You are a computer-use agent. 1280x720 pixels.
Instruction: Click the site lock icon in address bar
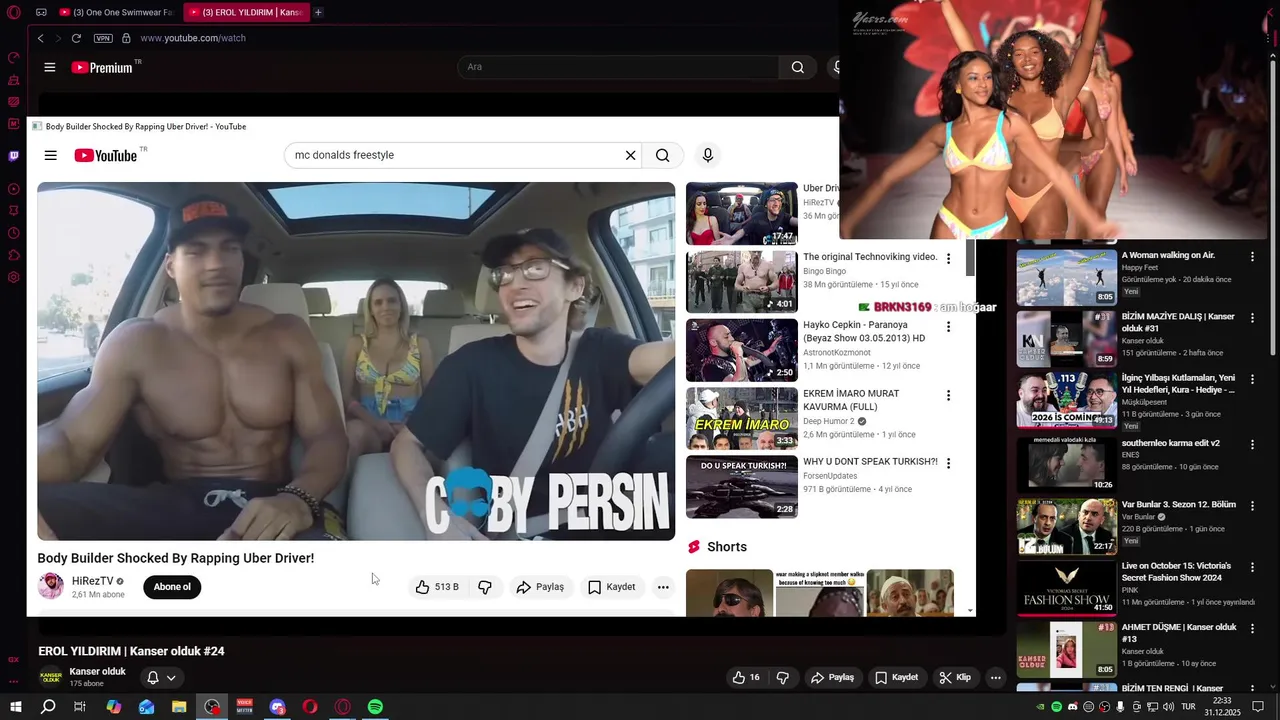tap(126, 38)
